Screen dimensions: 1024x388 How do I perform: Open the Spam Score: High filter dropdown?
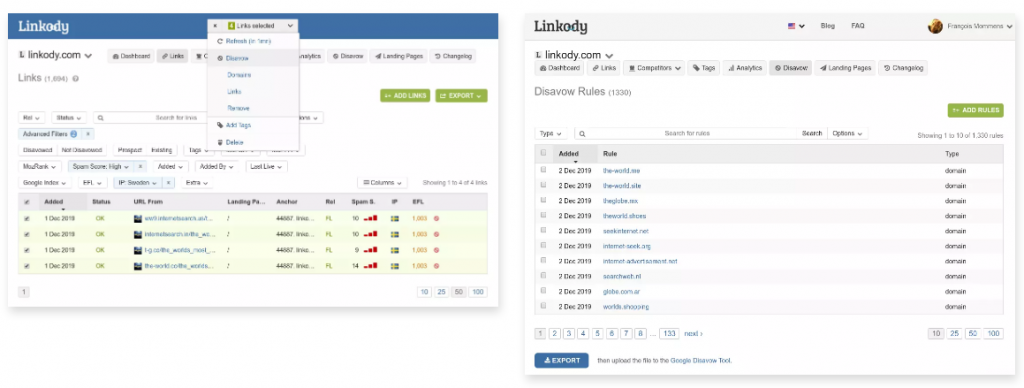[101, 167]
